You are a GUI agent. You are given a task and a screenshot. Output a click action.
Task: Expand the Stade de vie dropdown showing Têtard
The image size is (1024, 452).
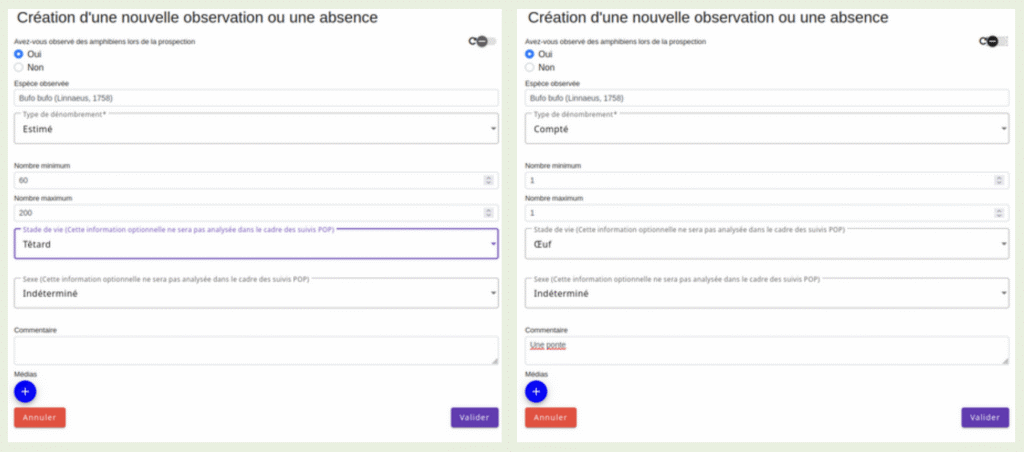tap(256, 244)
